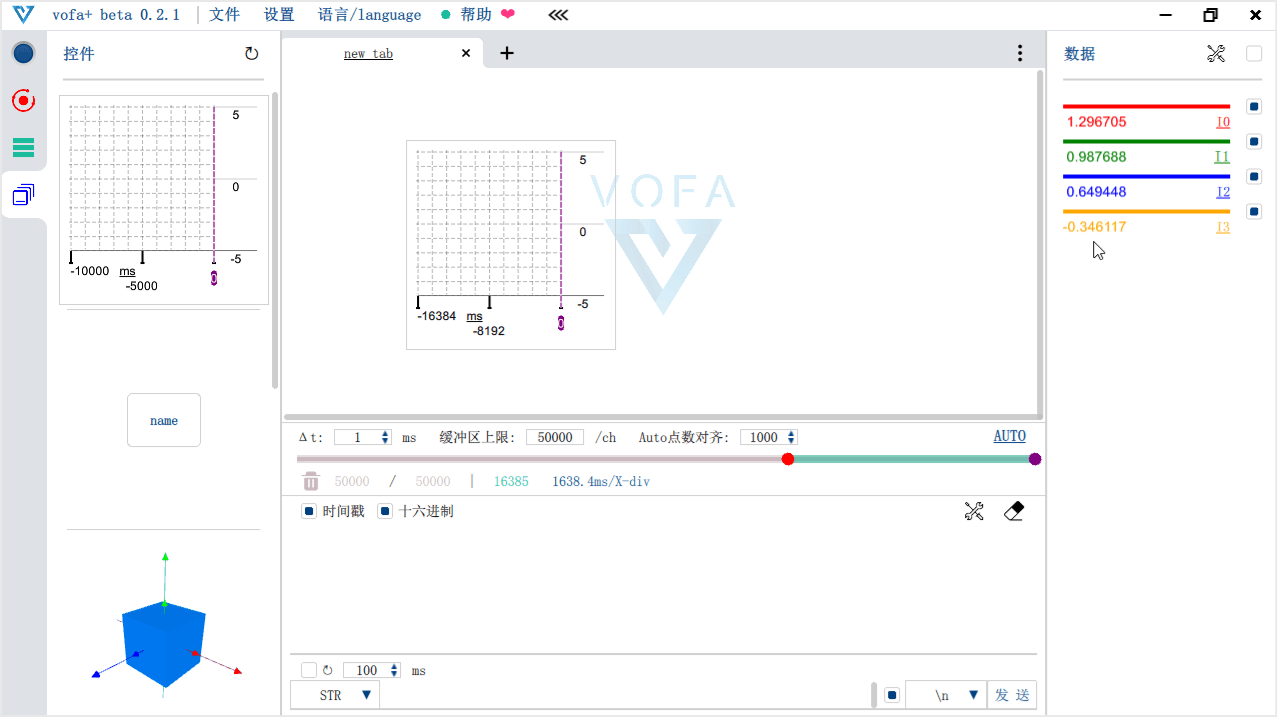The height and width of the screenshot is (717, 1277).
Task: Open the 设置 menu
Action: [x=279, y=15]
